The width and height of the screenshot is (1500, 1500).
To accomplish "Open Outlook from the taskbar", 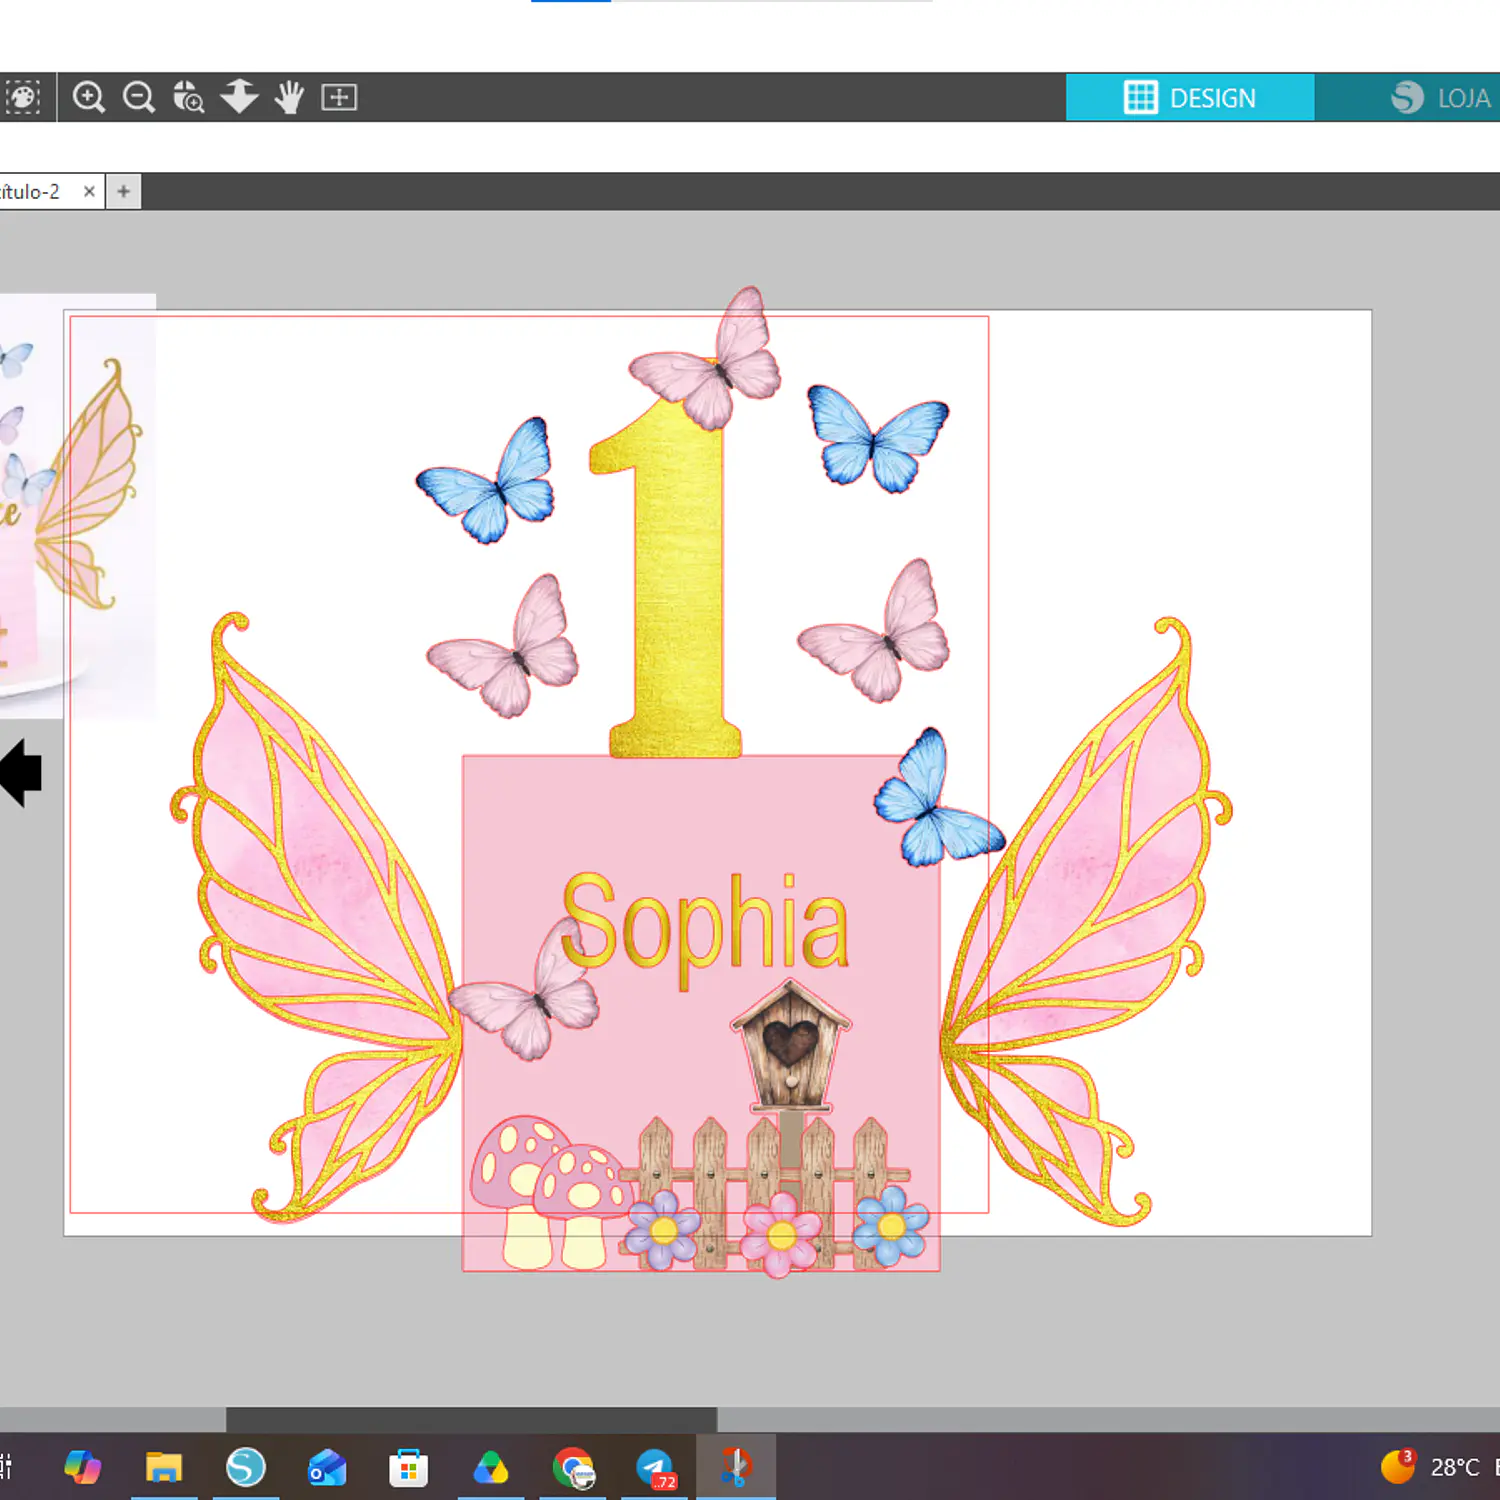I will pos(327,1467).
